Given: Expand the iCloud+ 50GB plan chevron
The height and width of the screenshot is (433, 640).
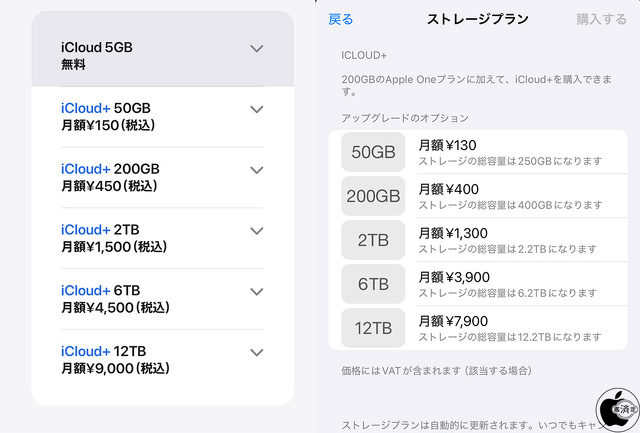Looking at the screenshot, I should [x=257, y=109].
